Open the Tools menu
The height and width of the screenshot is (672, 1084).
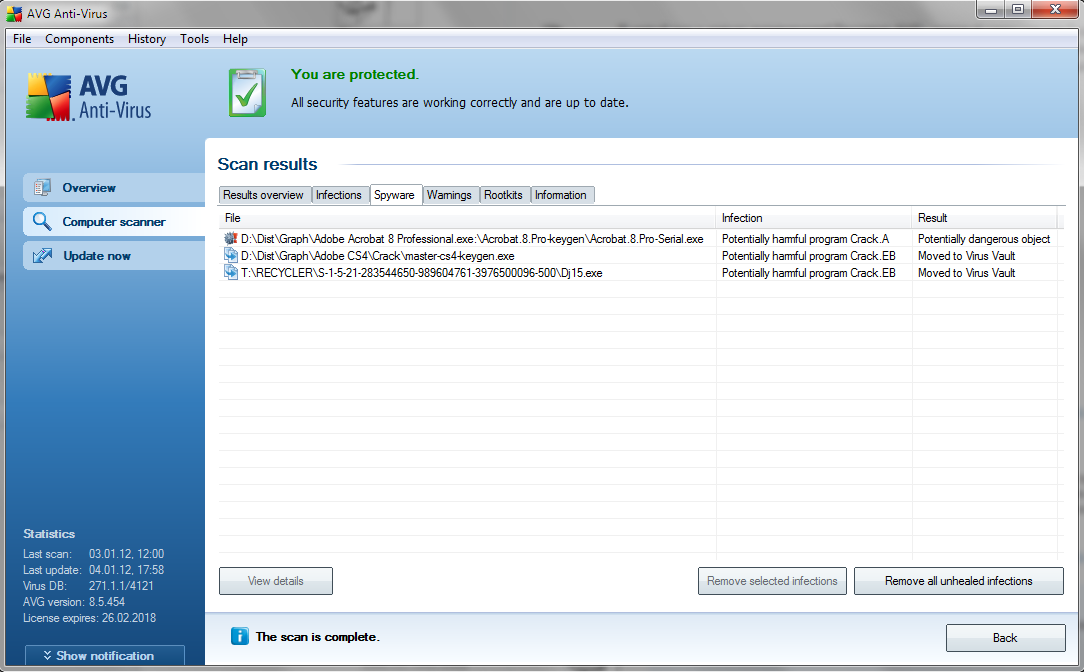point(194,39)
